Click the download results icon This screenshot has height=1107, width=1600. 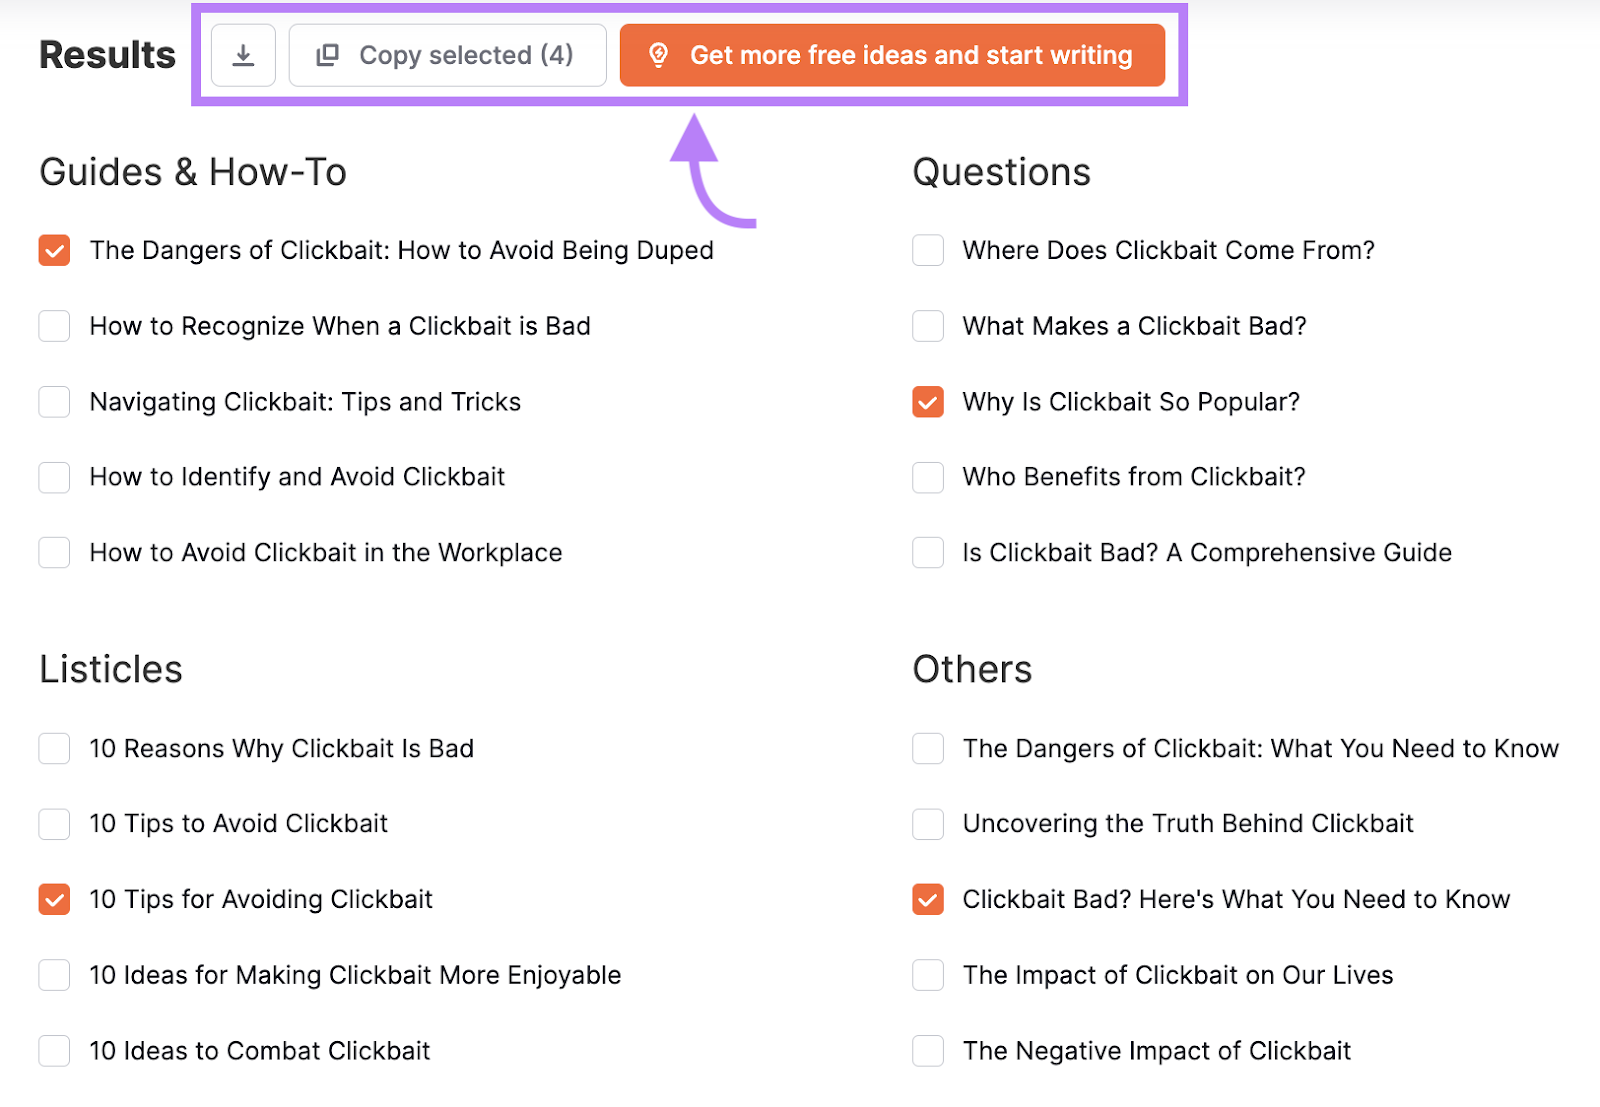[243, 55]
